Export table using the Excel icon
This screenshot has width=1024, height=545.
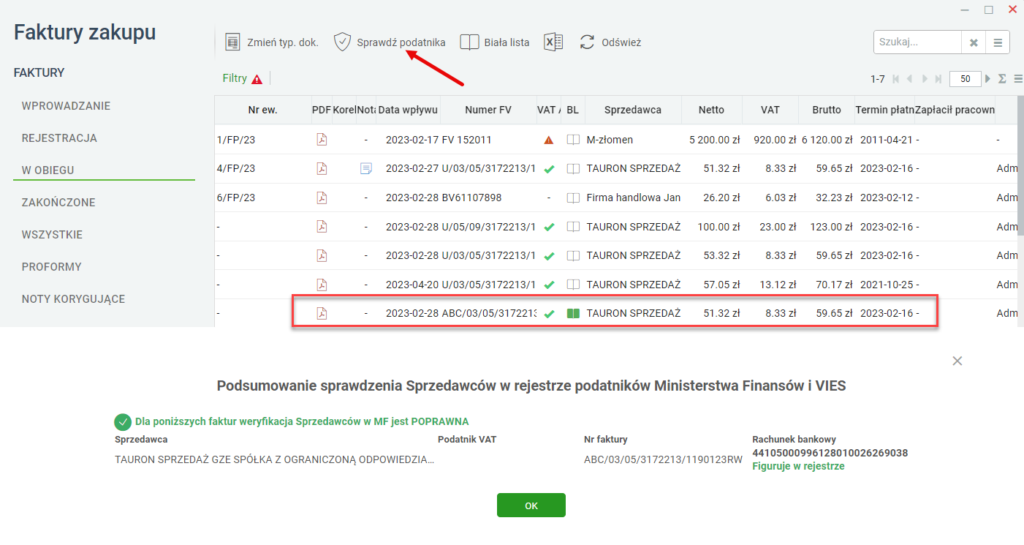pyautogui.click(x=553, y=42)
